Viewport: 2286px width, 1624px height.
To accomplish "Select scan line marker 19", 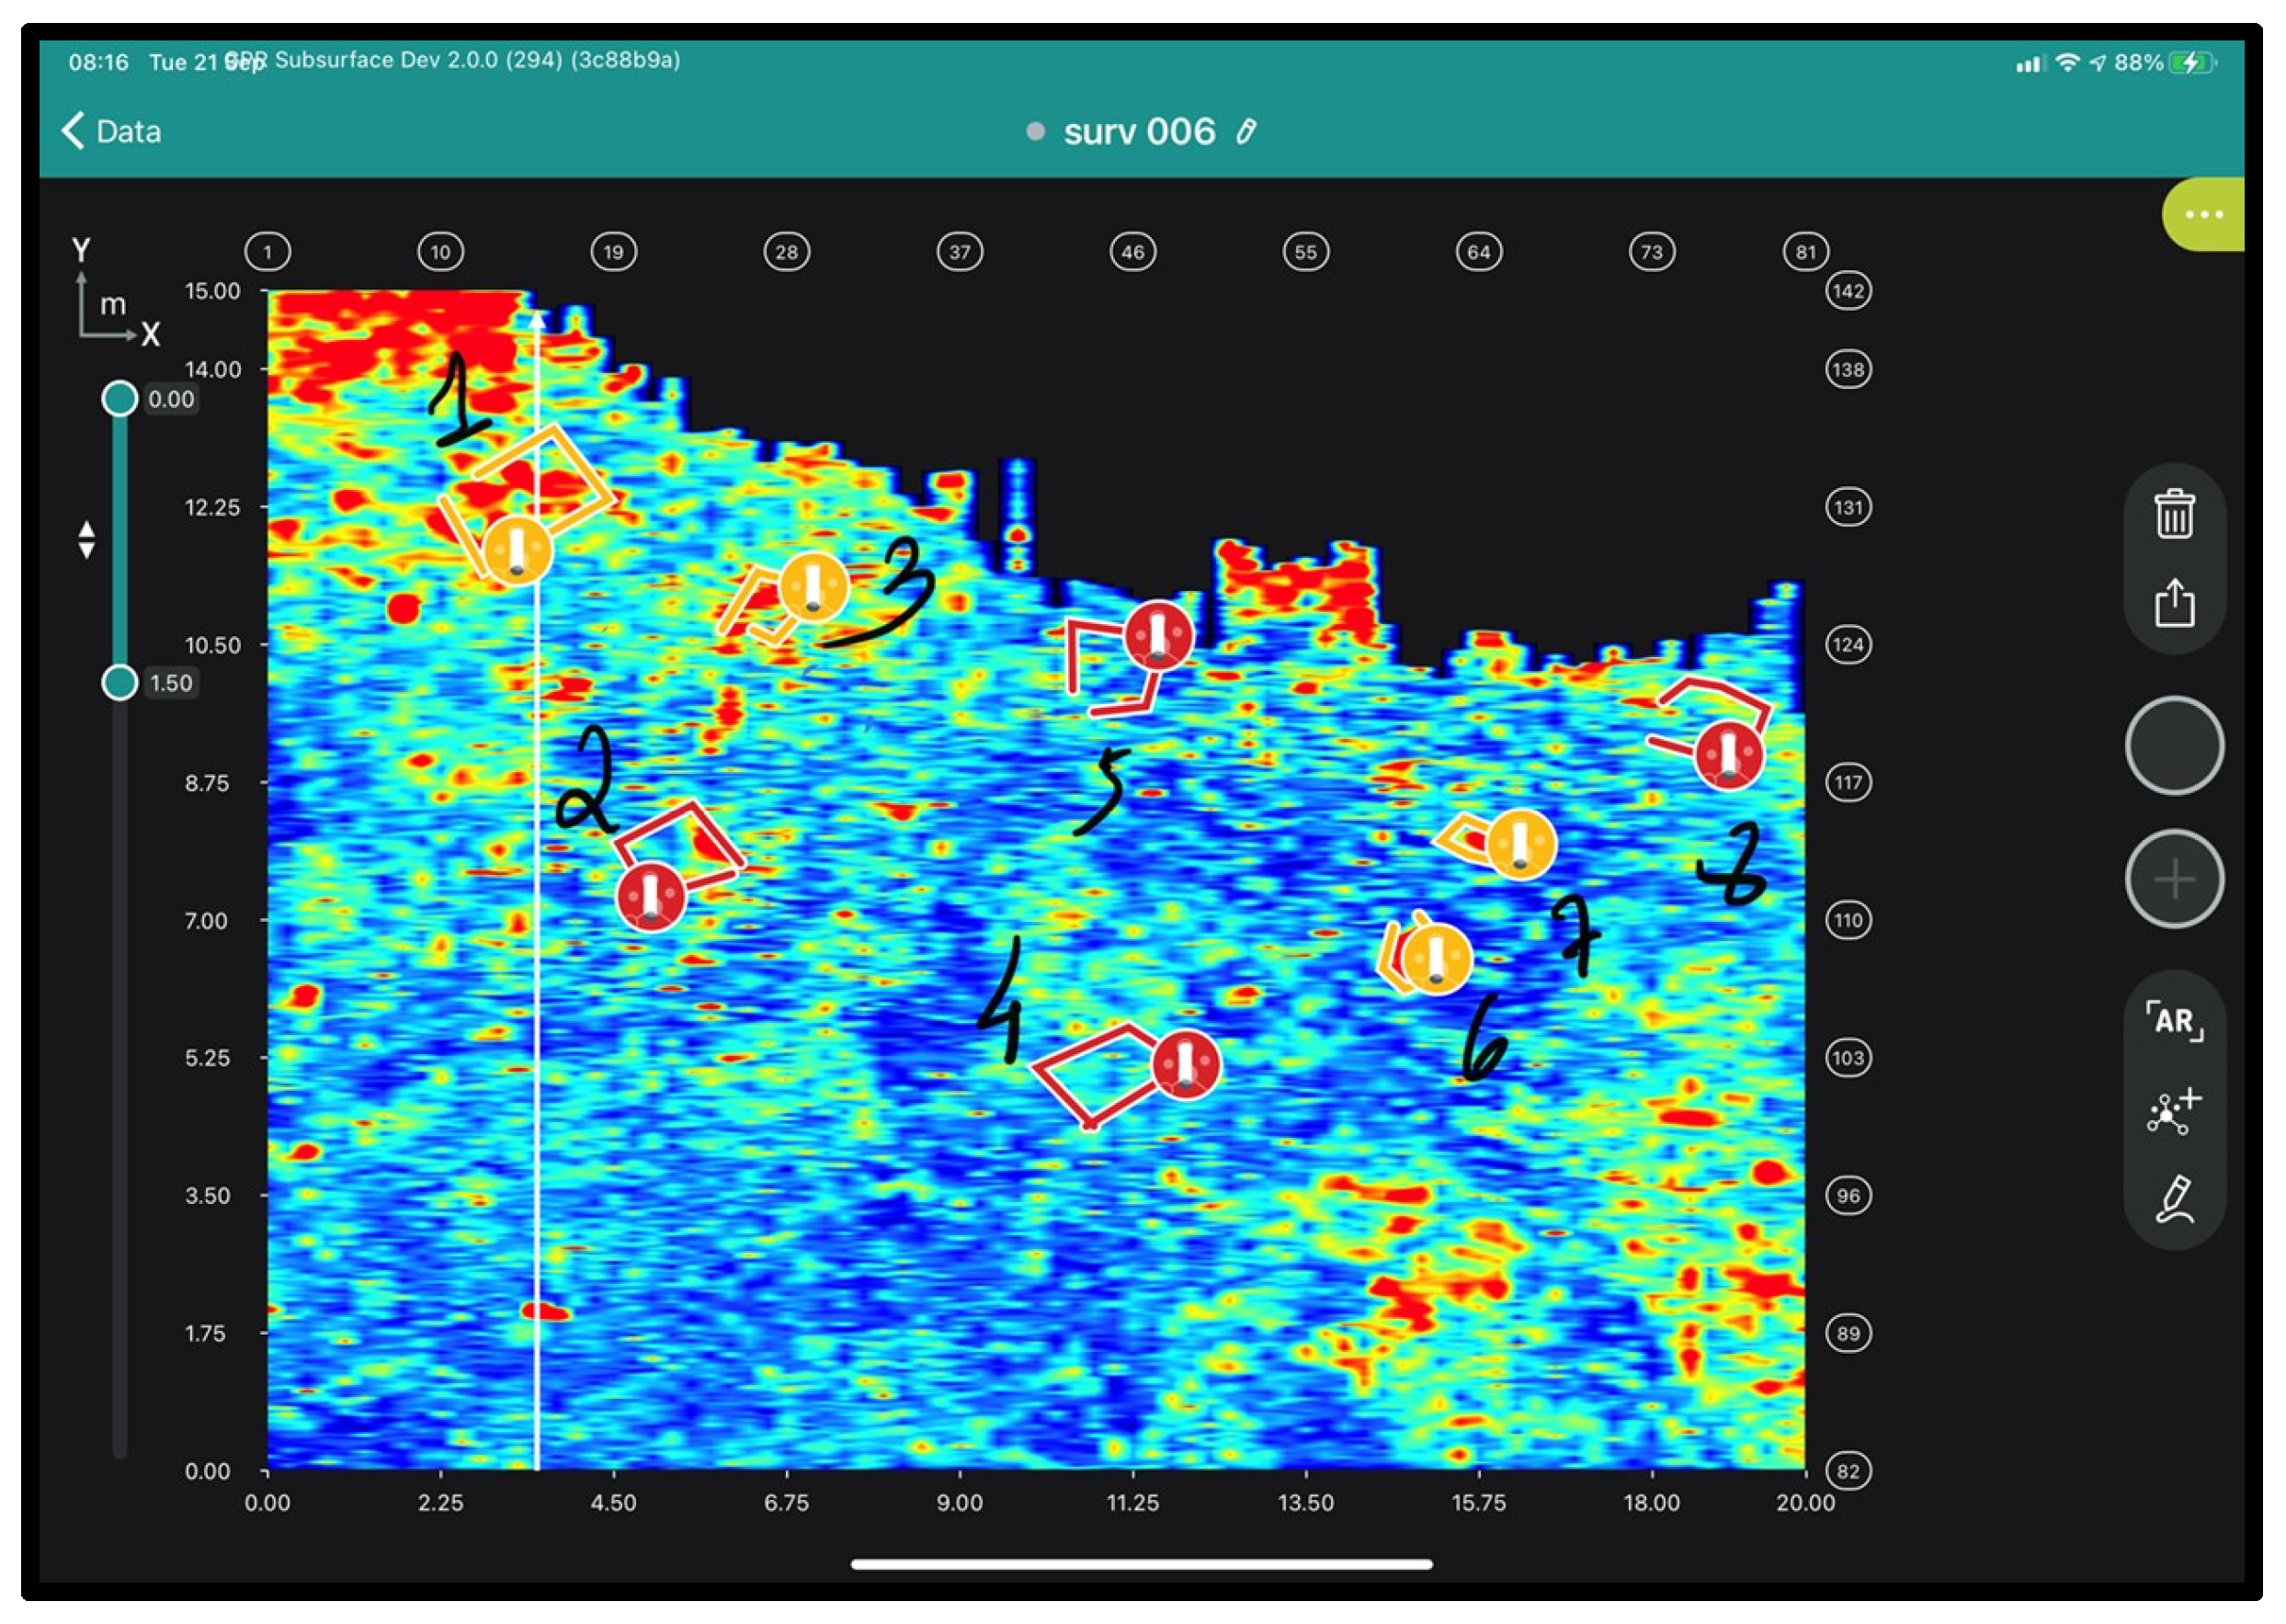I will tap(613, 252).
